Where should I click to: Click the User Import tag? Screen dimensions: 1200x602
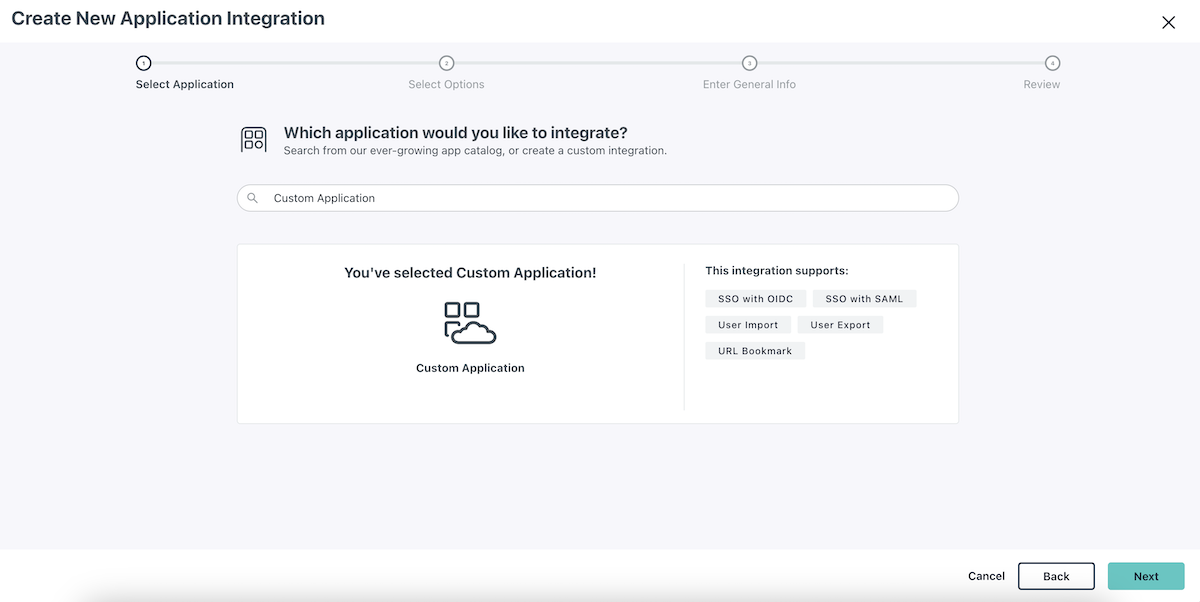[748, 325]
